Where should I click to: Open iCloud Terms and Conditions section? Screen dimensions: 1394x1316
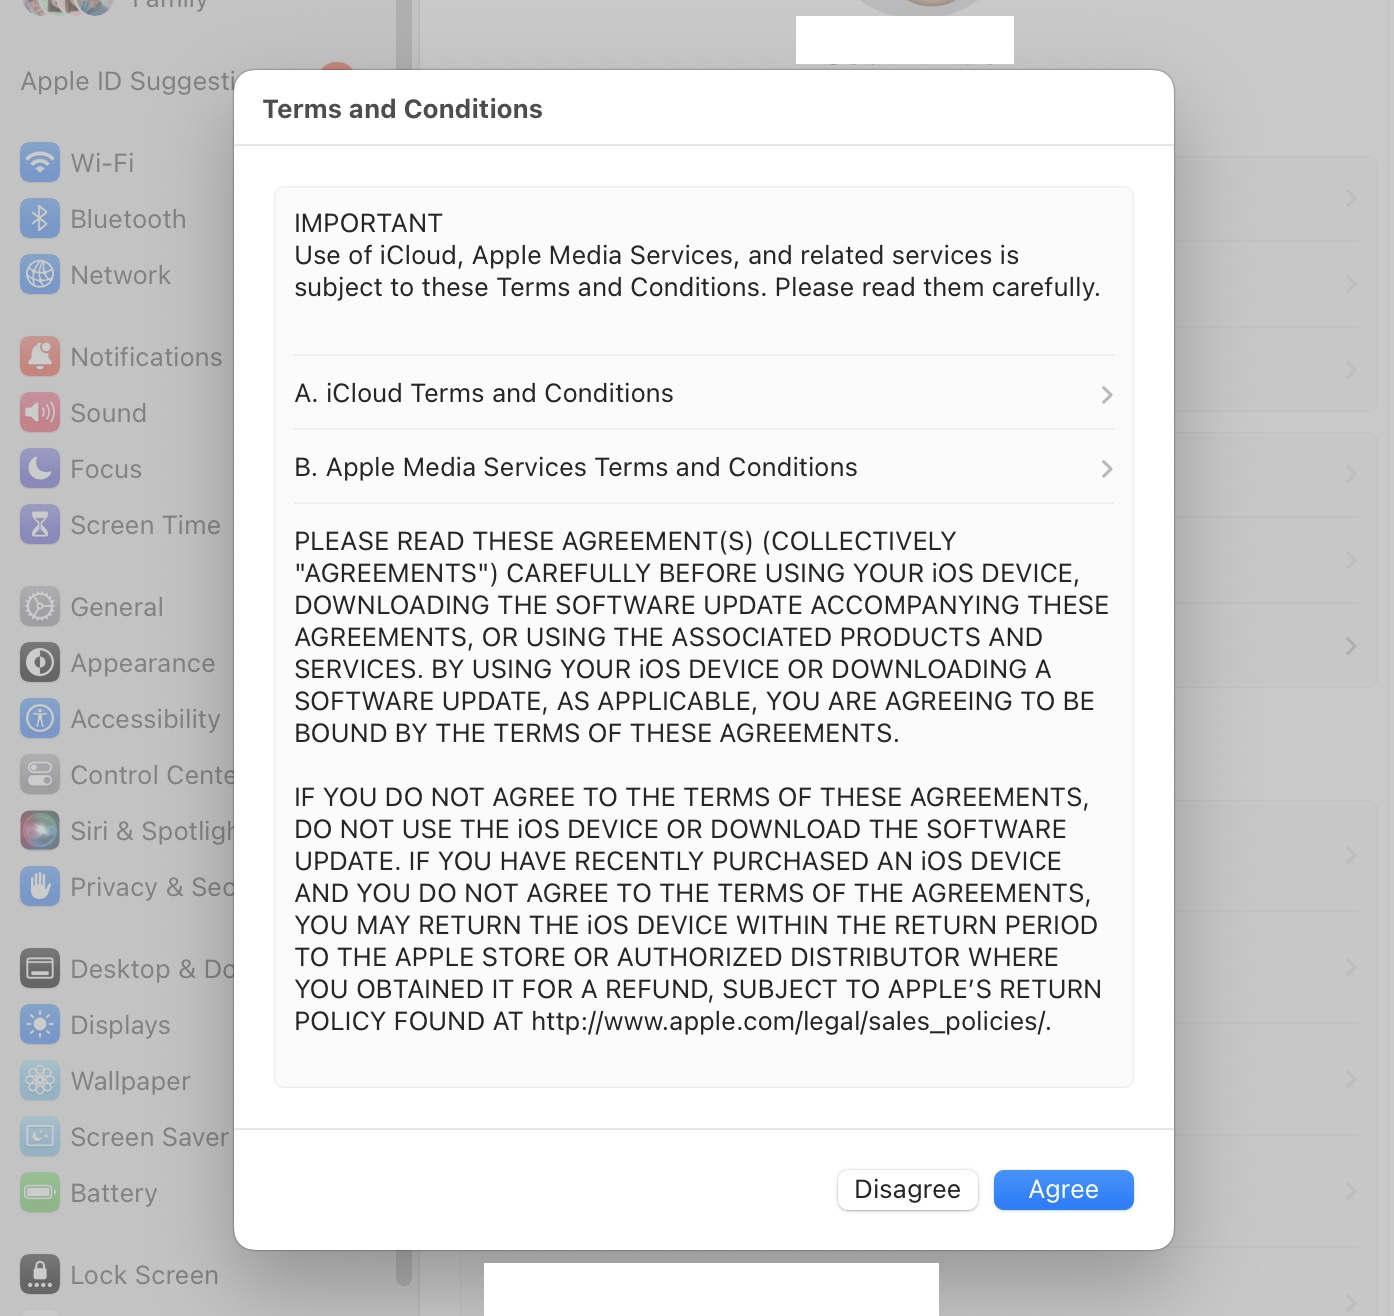[x=704, y=393]
